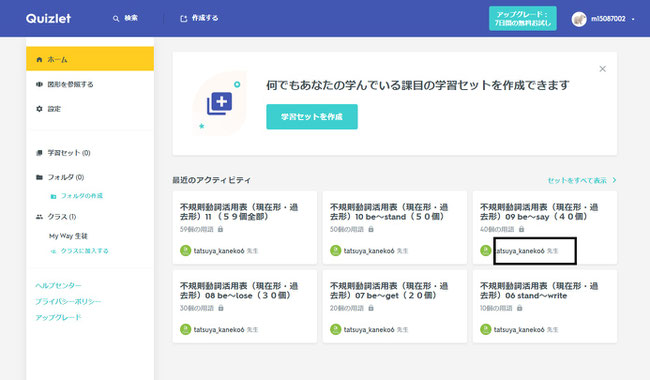Click the 作成する create icon
The width and height of the screenshot is (650, 380).
point(184,19)
